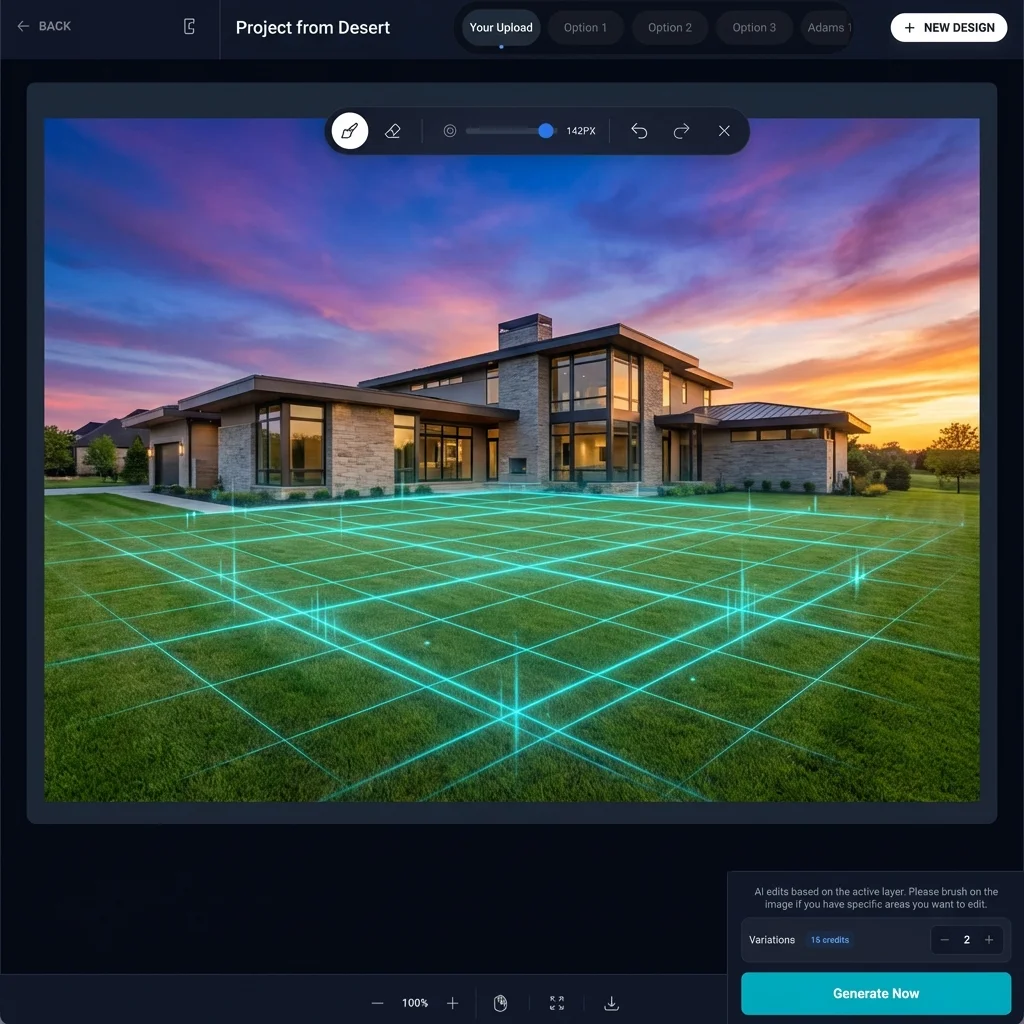The width and height of the screenshot is (1024, 1024).
Task: Toggle the hand pan tool
Action: (501, 1003)
